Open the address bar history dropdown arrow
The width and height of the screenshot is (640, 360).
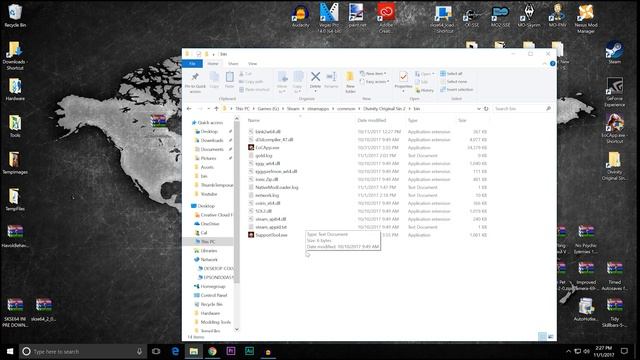click(478, 109)
